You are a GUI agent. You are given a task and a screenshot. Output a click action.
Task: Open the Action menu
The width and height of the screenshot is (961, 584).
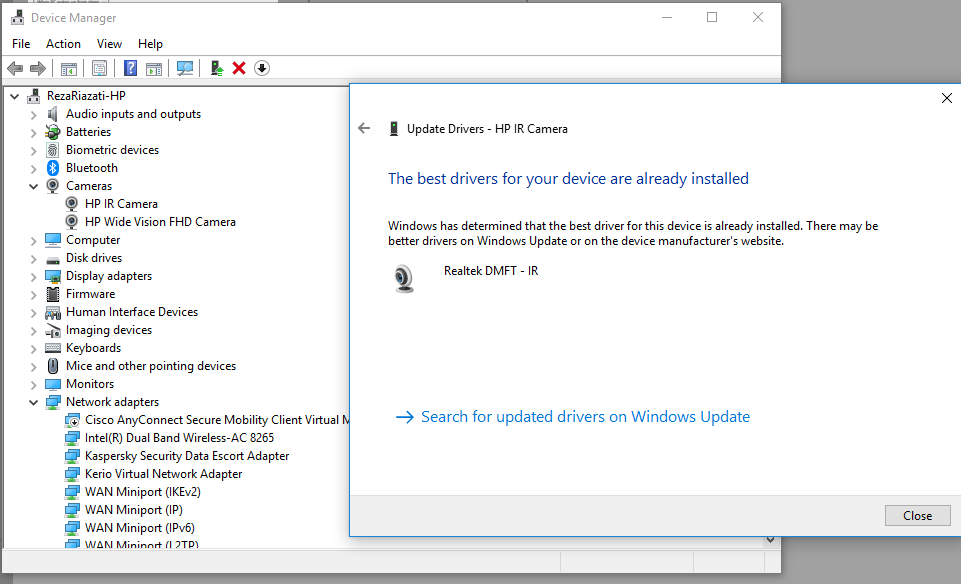click(x=63, y=44)
